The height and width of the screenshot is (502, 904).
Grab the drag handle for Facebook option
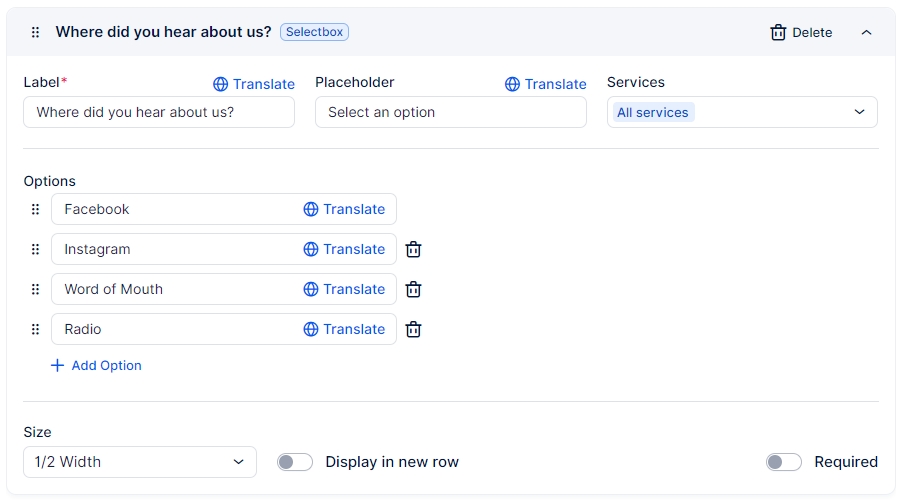pyautogui.click(x=35, y=209)
